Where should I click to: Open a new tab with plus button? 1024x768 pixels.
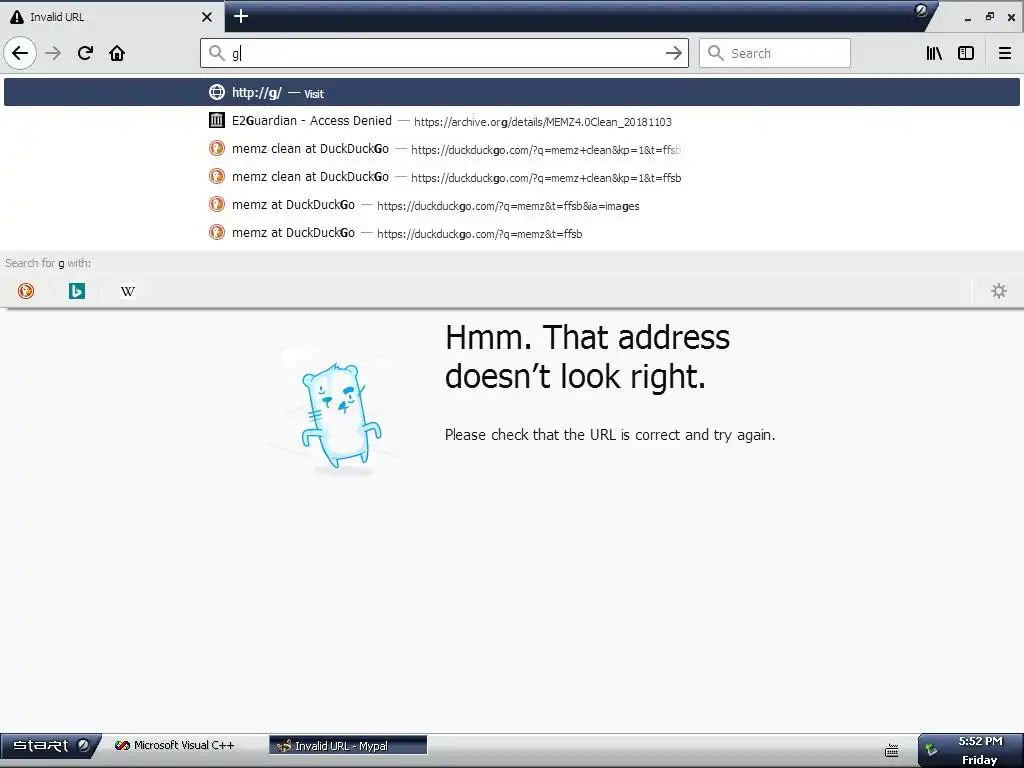[x=241, y=16]
